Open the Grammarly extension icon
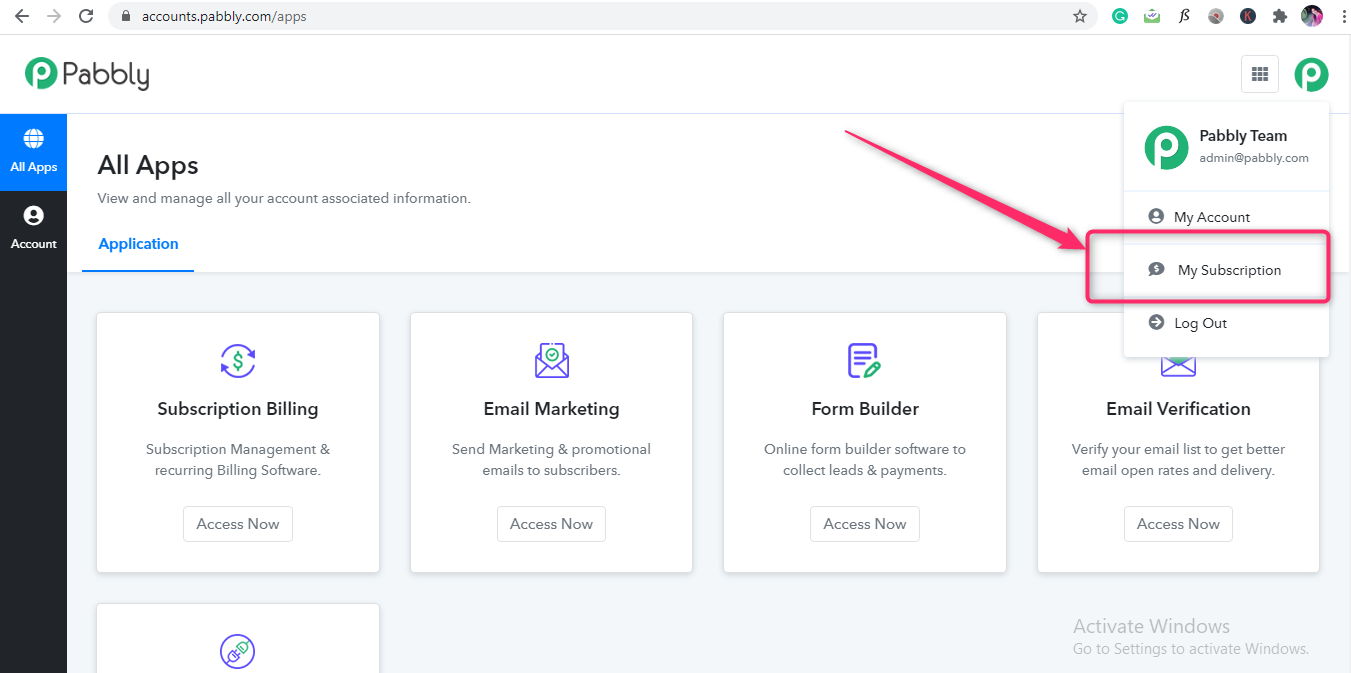Screen dimensions: 1351x673 point(1120,16)
